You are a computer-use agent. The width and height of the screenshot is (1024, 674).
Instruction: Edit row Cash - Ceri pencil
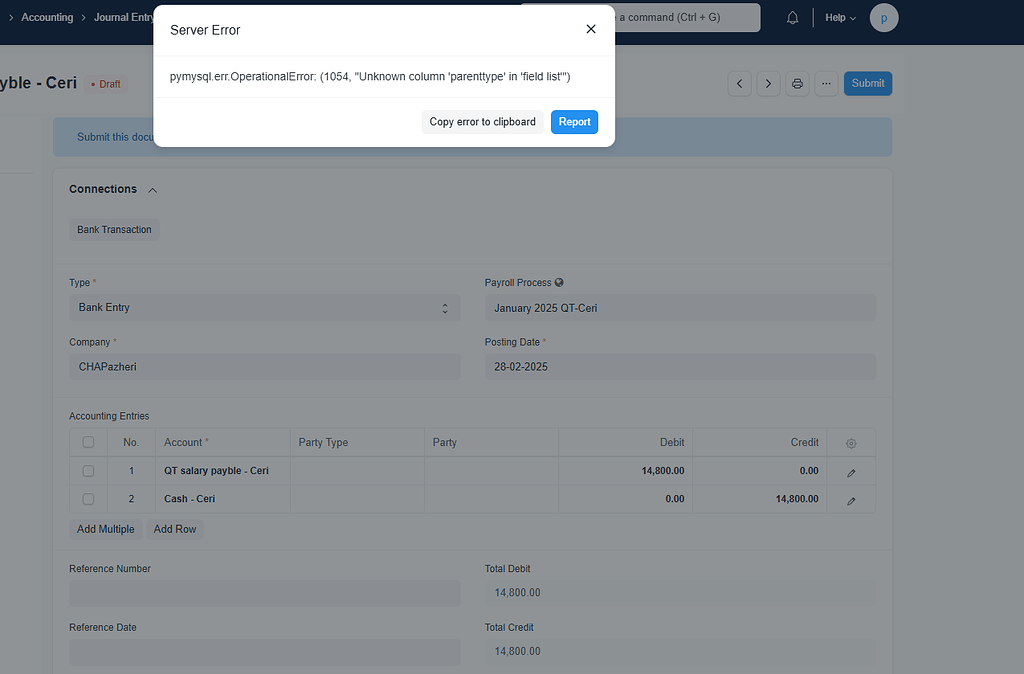coord(851,501)
